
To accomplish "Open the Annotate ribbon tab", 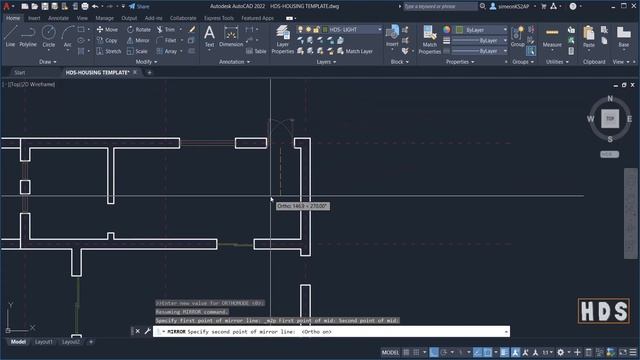I will [x=58, y=18].
